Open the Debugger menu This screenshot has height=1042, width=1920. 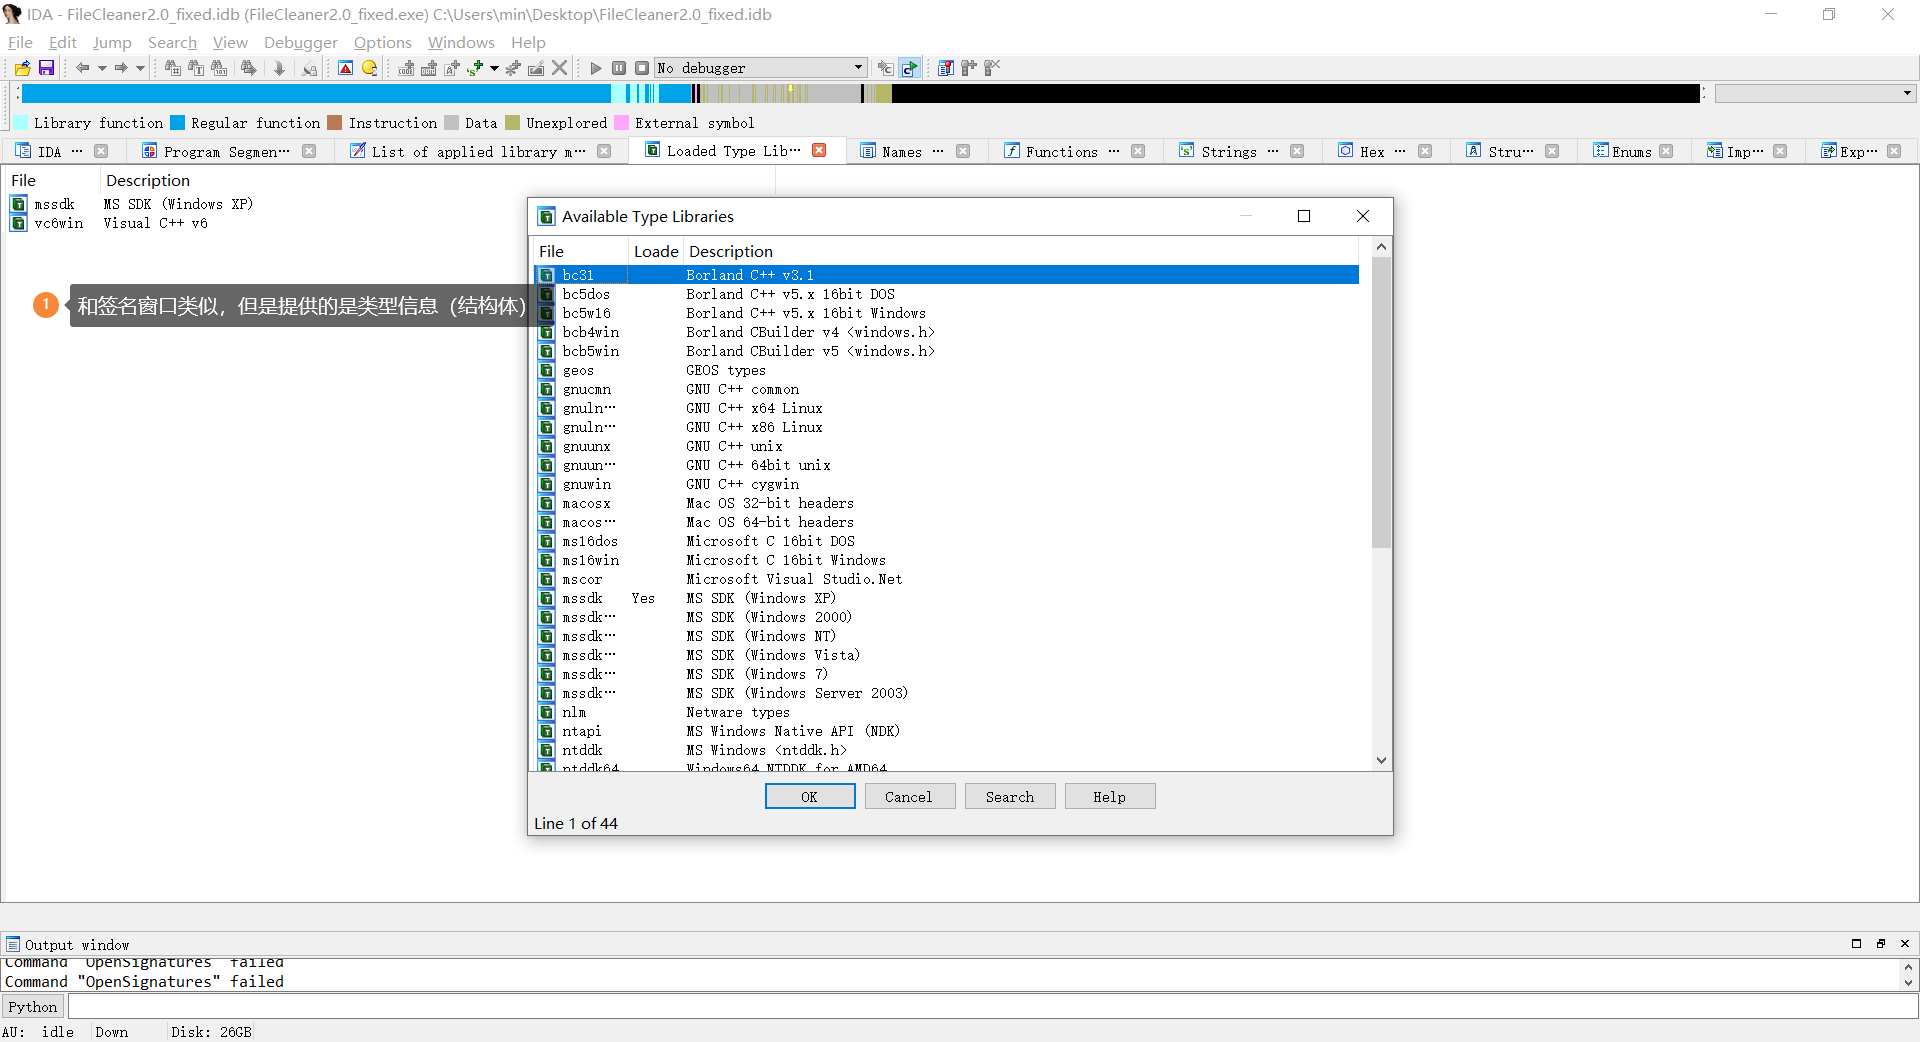point(300,42)
